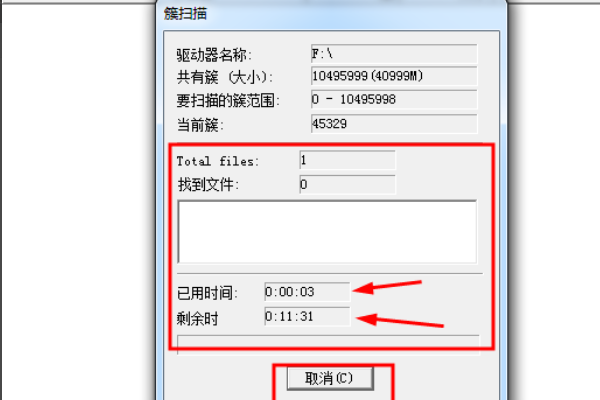Select the total clusters field 10495999(40999M)
Screen dimensions: 600x400
coord(394,76)
